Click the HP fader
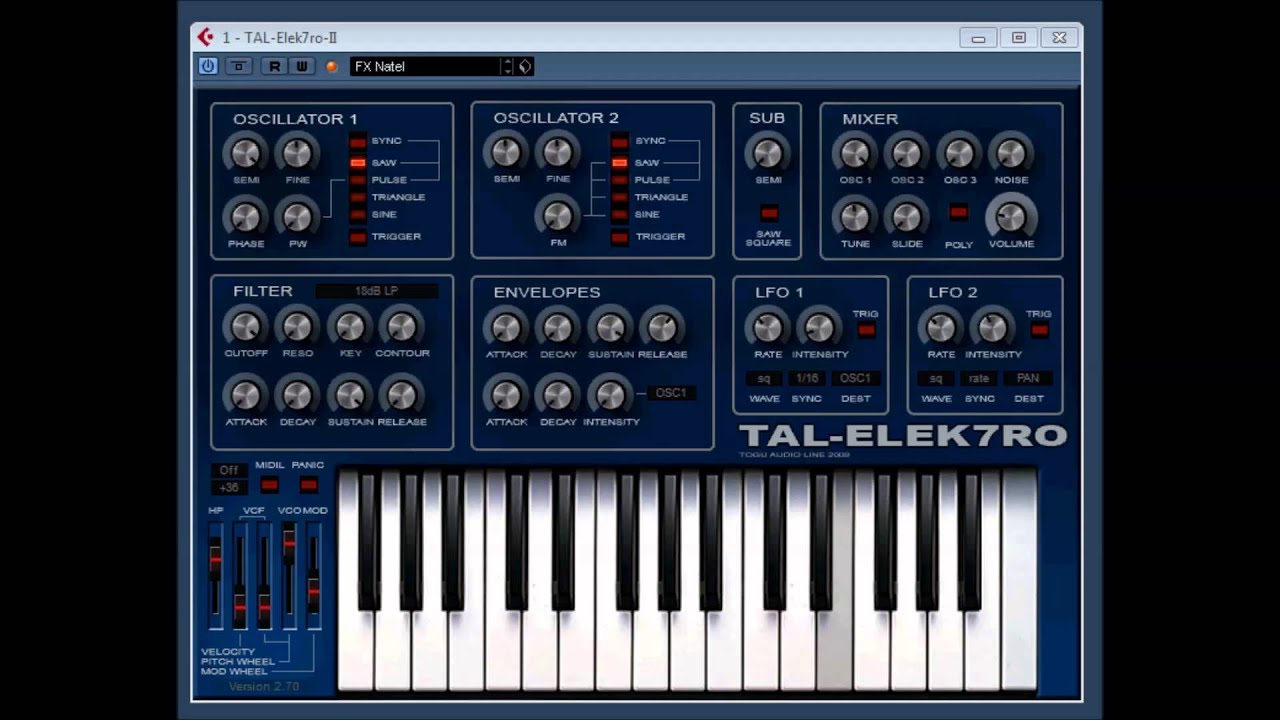1280x720 pixels. pos(215,561)
